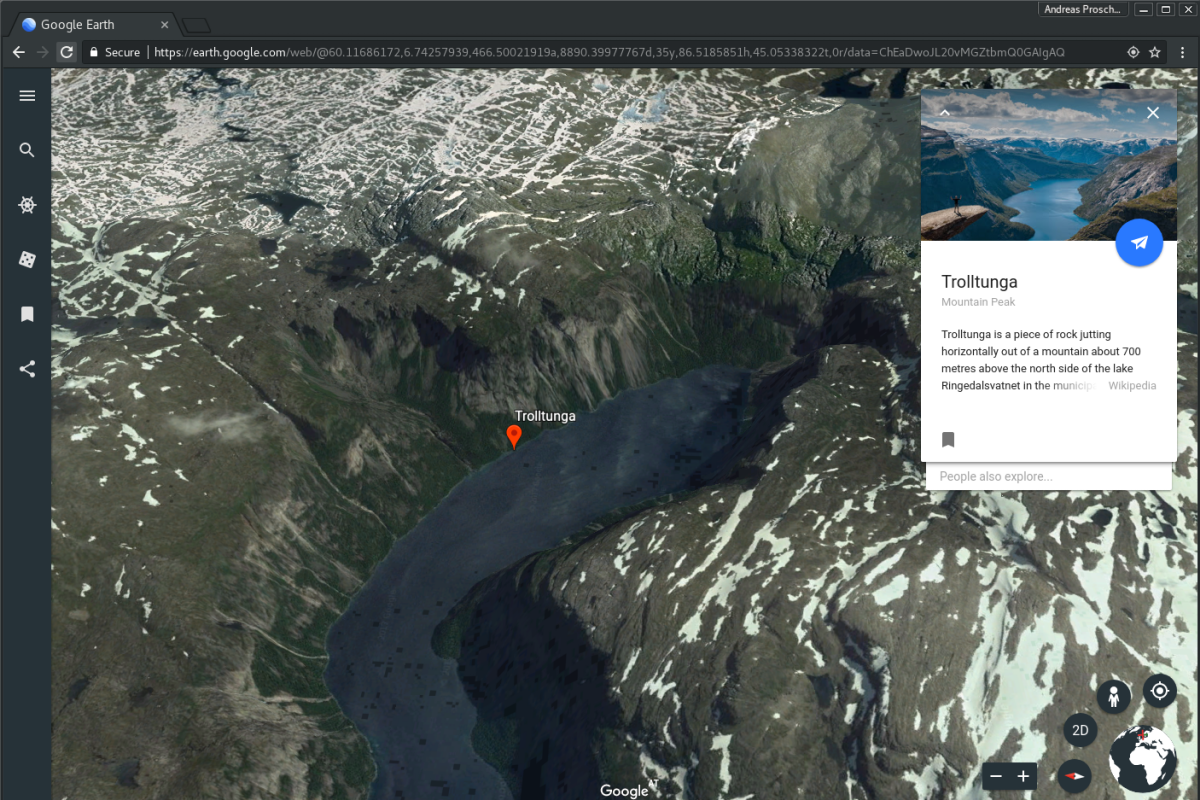Open My Places from the sidebar
The height and width of the screenshot is (800, 1200).
27,314
